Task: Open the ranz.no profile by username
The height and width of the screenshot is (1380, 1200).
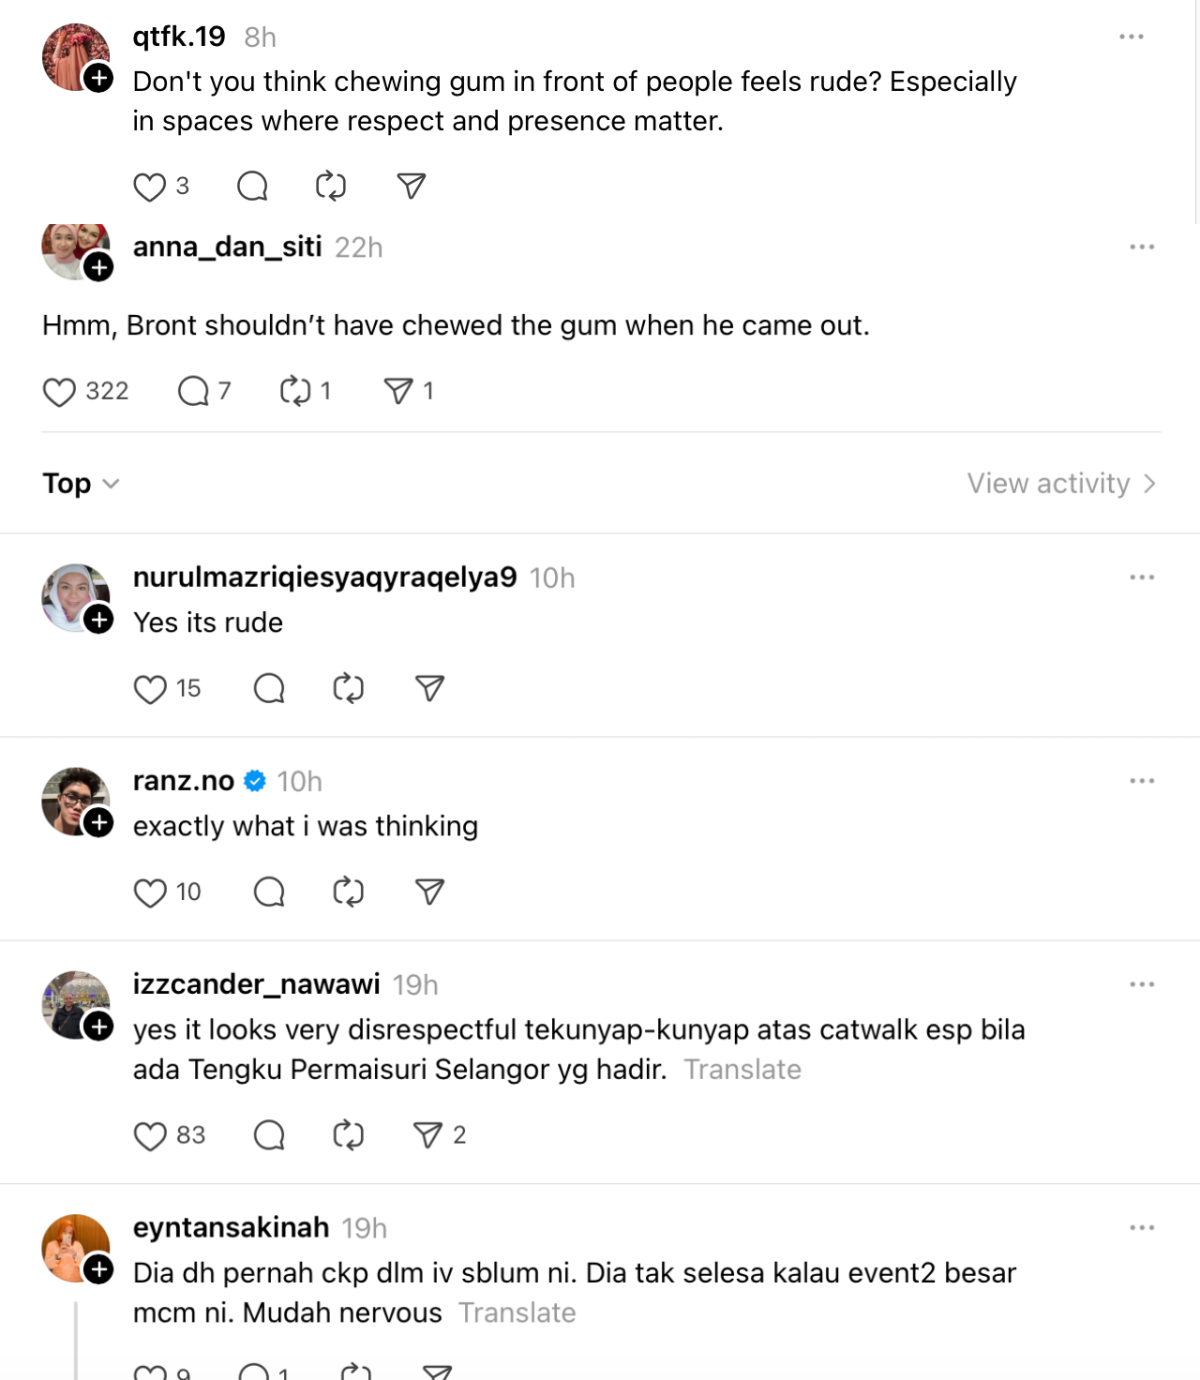Action: 184,781
